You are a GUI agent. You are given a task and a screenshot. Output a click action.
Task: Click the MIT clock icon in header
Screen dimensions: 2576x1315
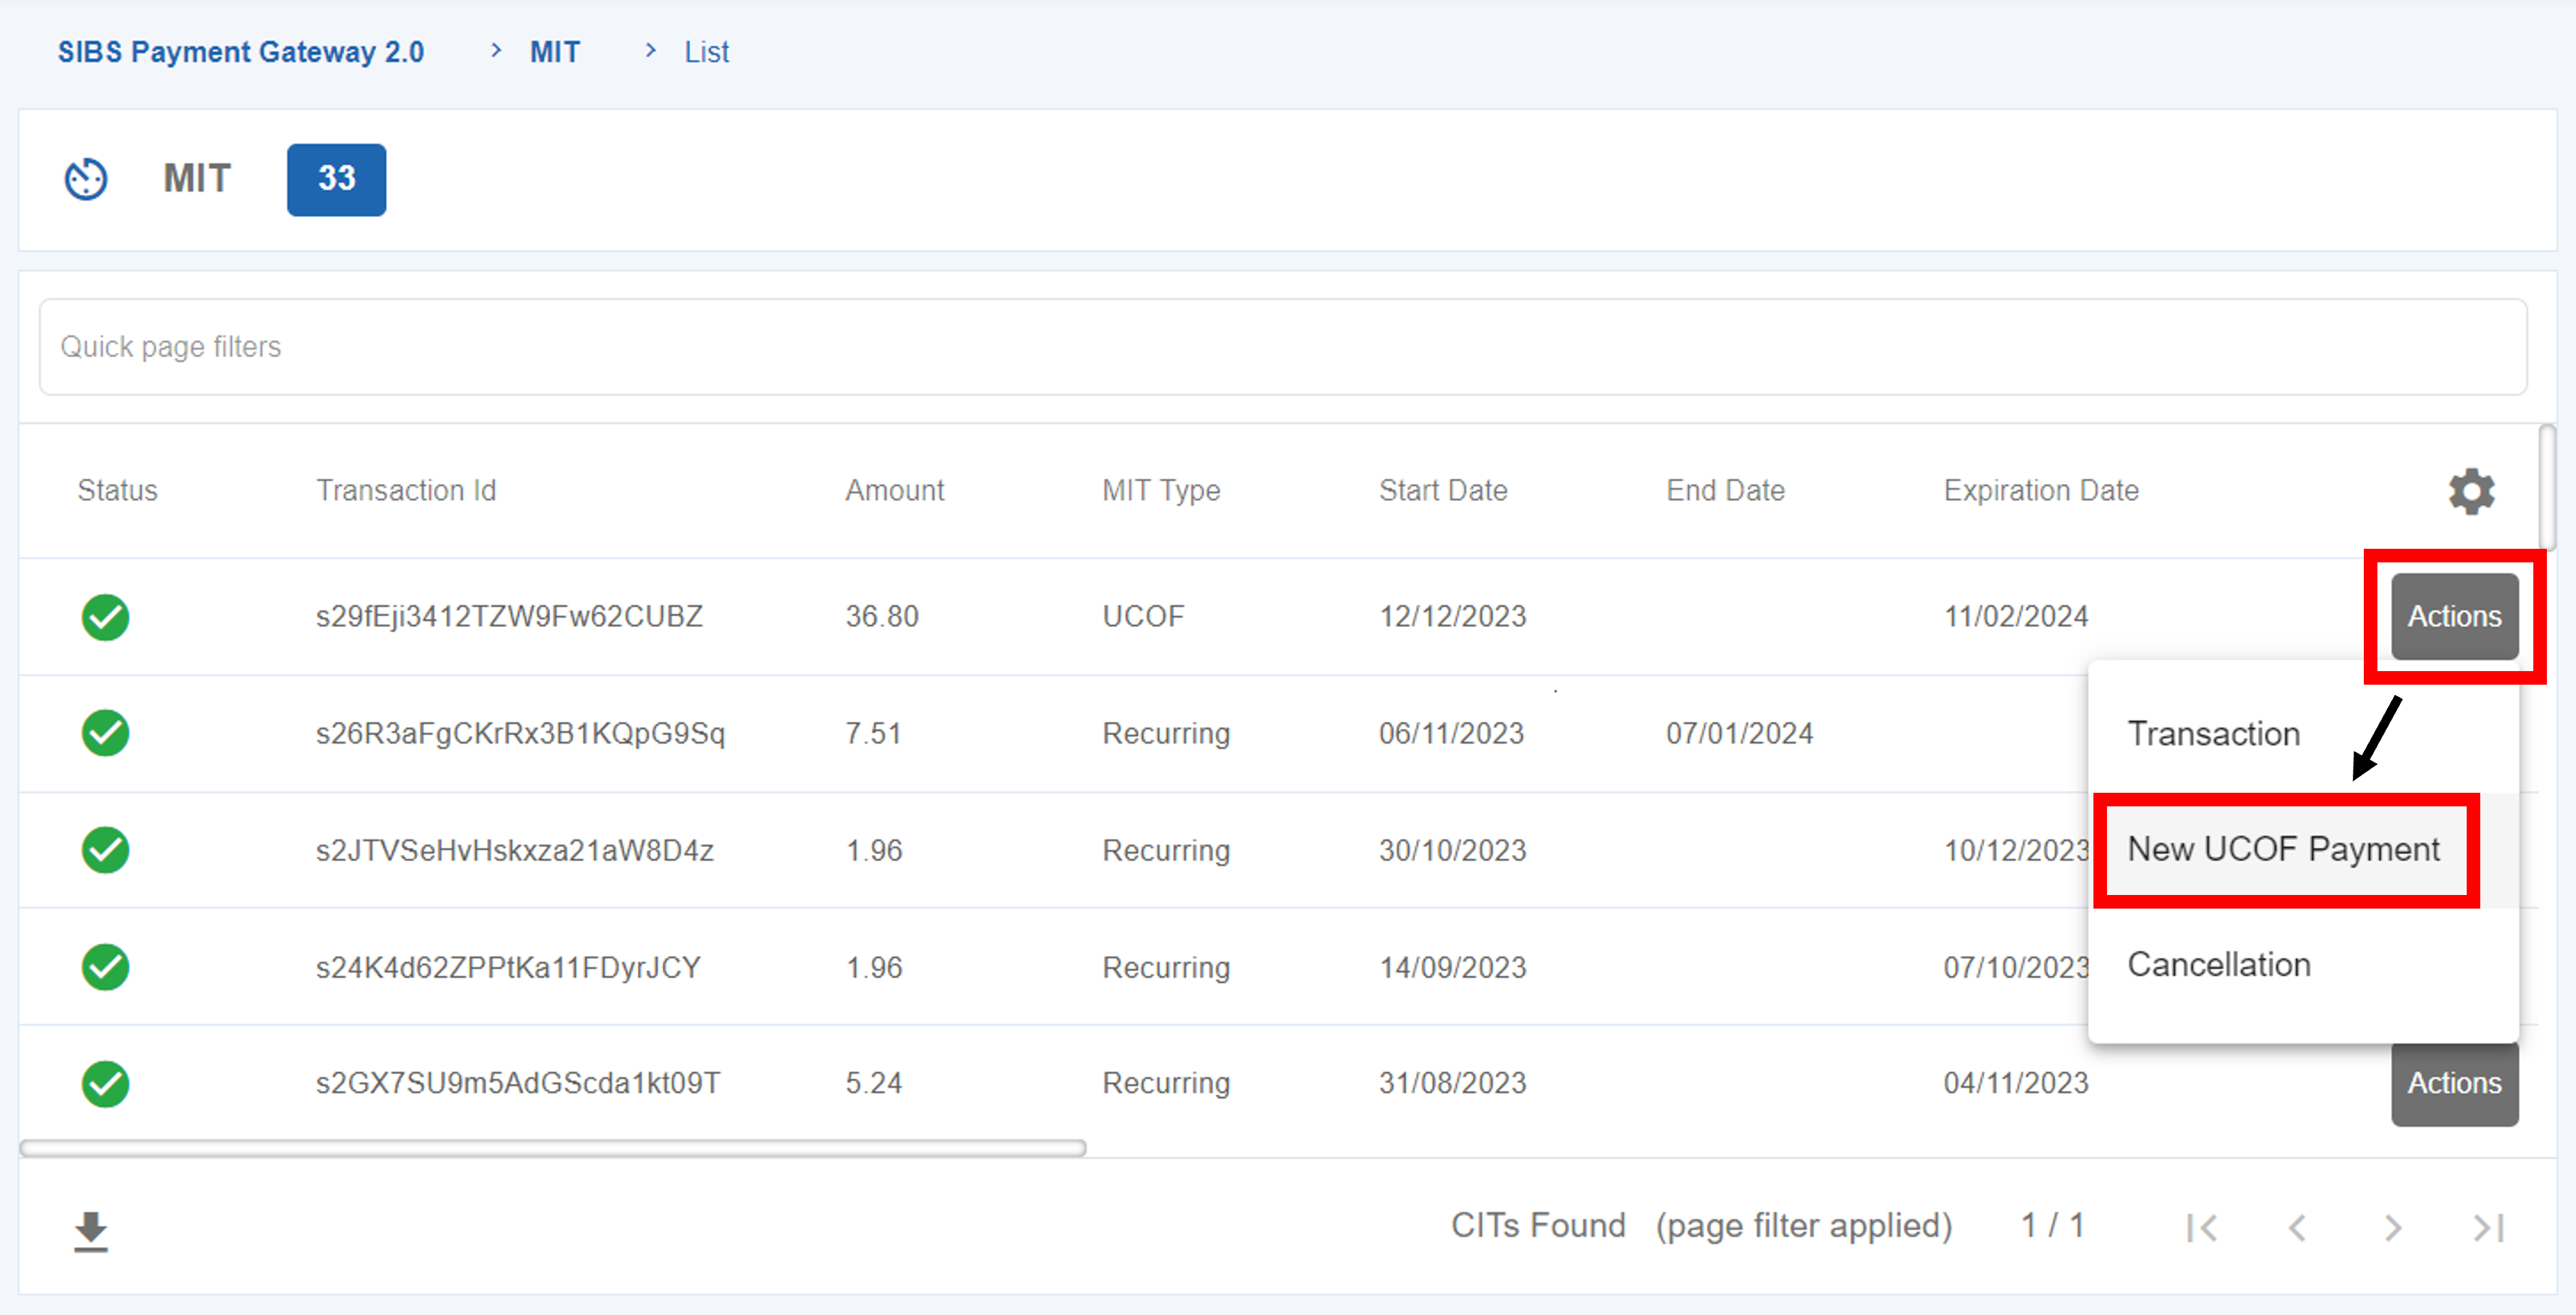[86, 179]
